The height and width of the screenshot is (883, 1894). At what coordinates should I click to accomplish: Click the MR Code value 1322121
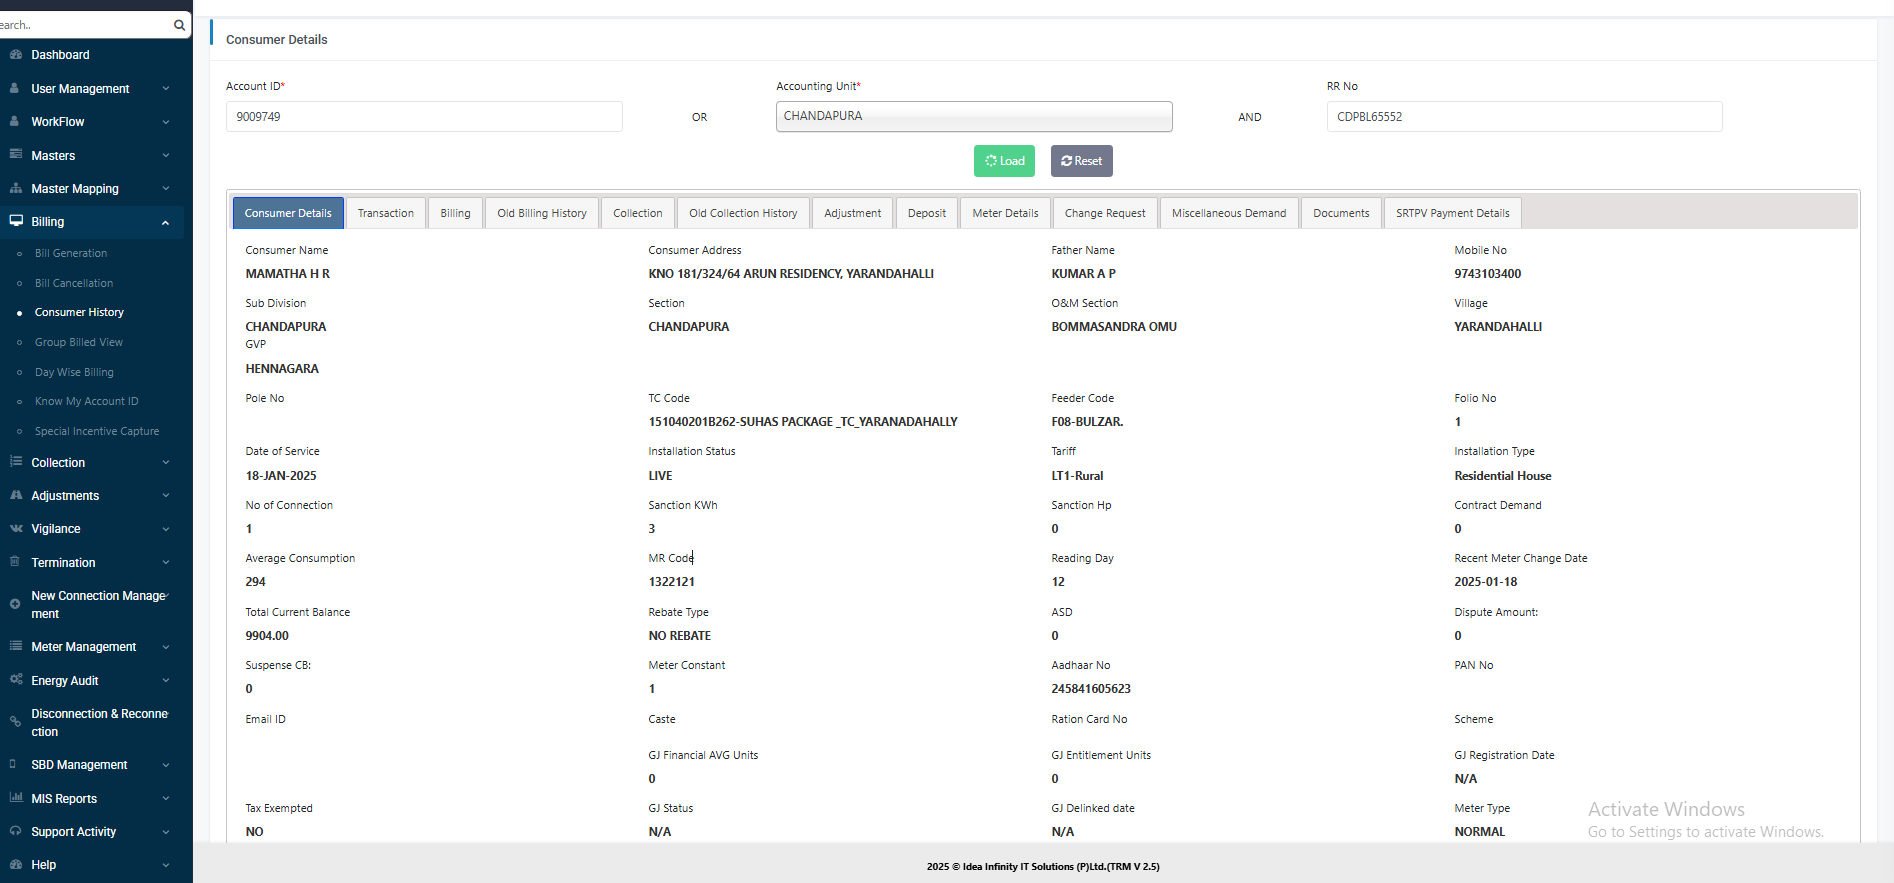[671, 582]
